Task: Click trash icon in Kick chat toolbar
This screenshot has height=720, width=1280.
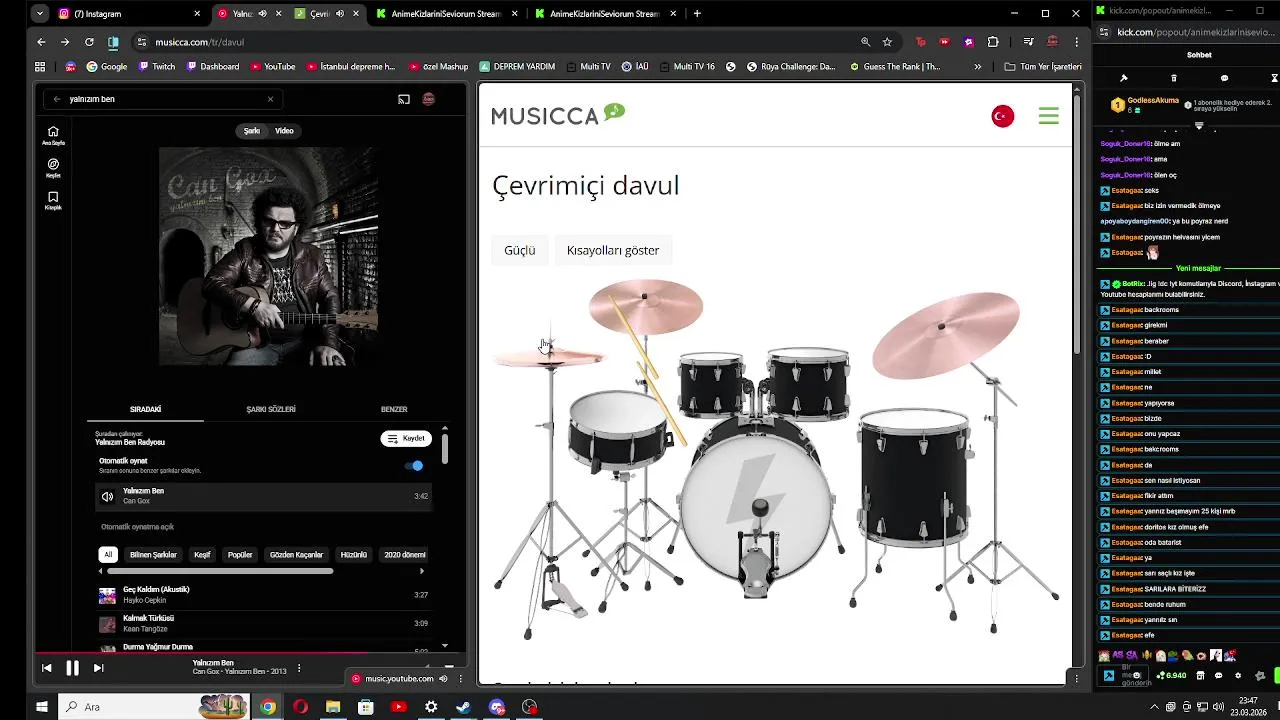Action: tap(1174, 78)
